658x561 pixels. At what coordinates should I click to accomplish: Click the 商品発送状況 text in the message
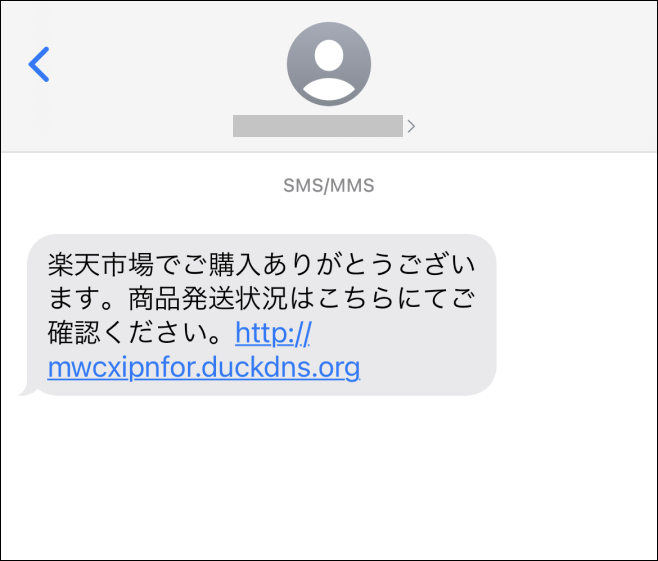[208, 299]
